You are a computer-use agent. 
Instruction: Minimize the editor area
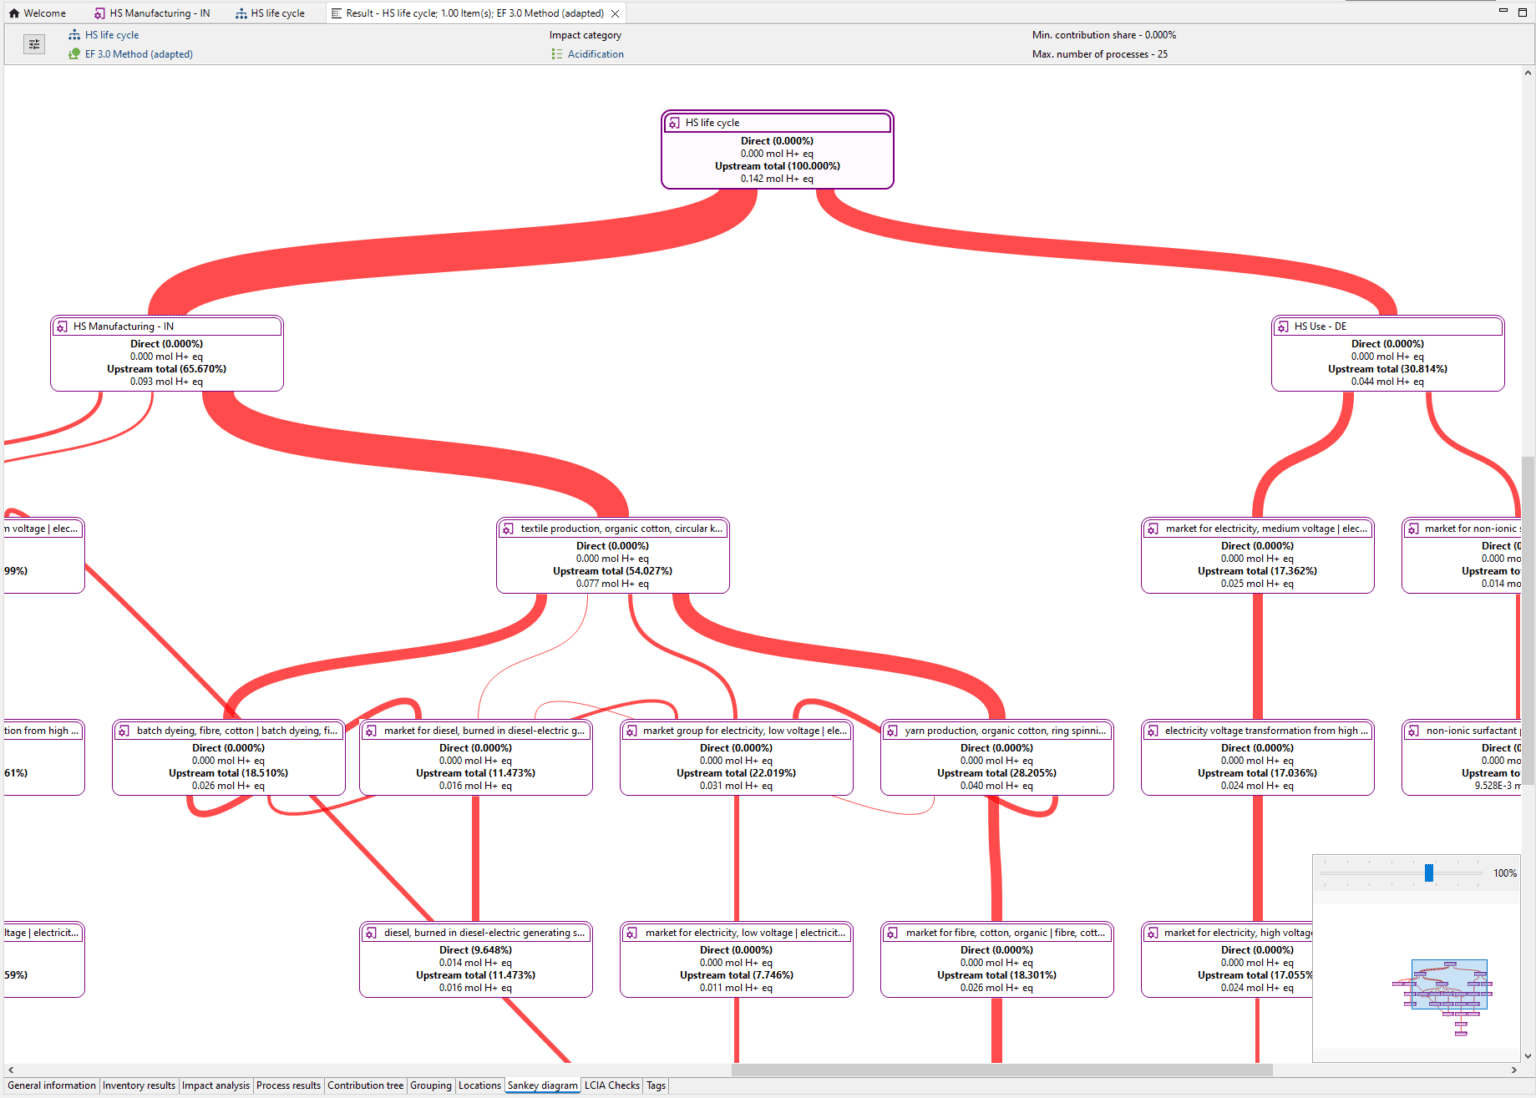1502,11
